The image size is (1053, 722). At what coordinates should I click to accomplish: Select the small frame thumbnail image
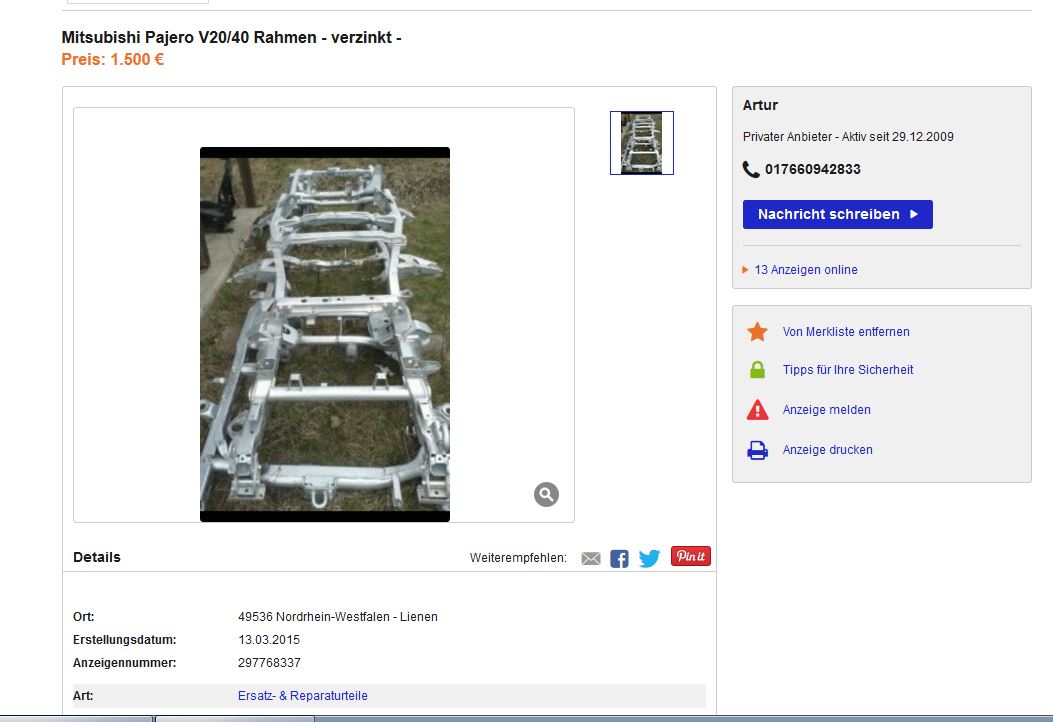coord(642,143)
